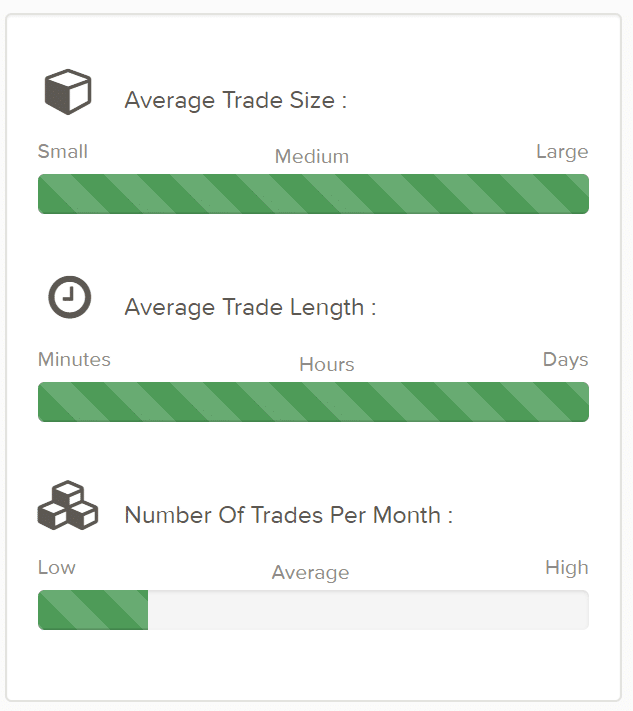Click the Average Trade Length heading
The height and width of the screenshot is (711, 633).
pyautogui.click(x=250, y=307)
